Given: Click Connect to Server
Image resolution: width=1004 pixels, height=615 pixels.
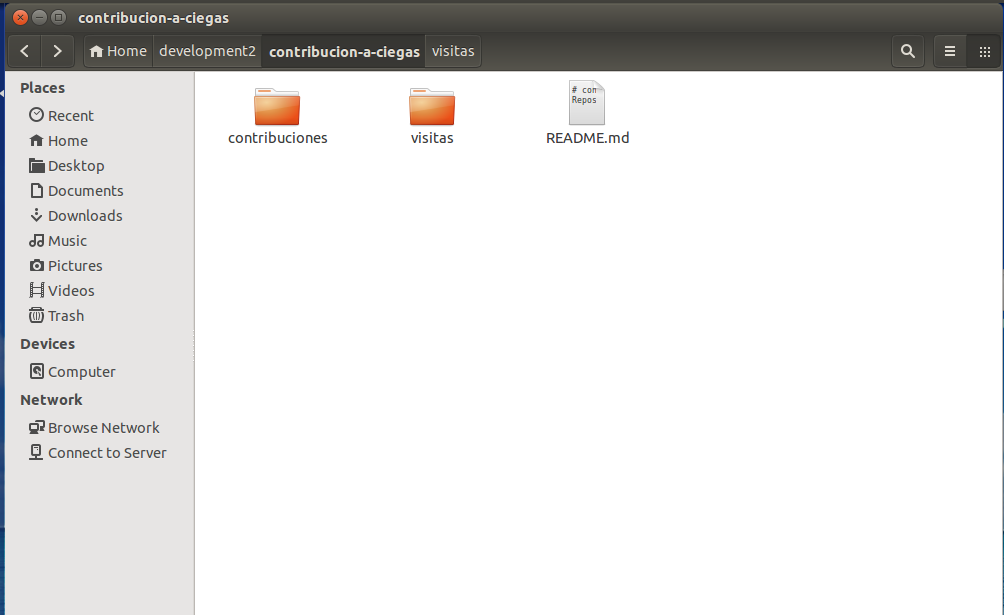Looking at the screenshot, I should pyautogui.click(x=106, y=453).
